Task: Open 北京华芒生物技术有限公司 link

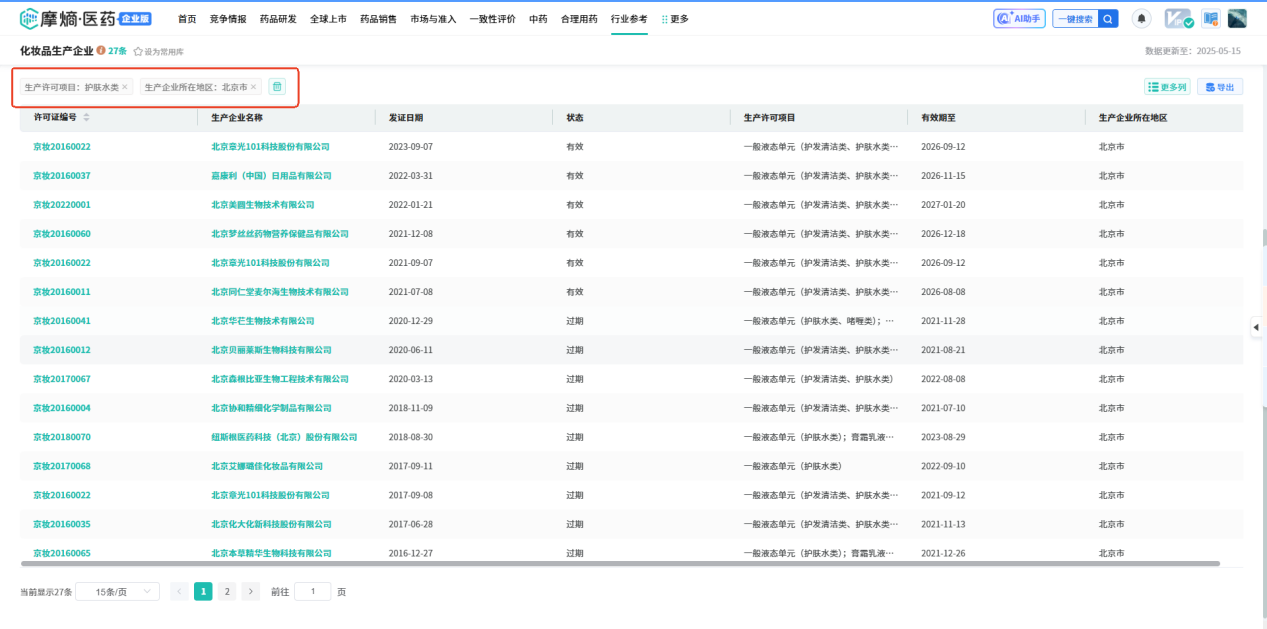Action: pos(263,321)
